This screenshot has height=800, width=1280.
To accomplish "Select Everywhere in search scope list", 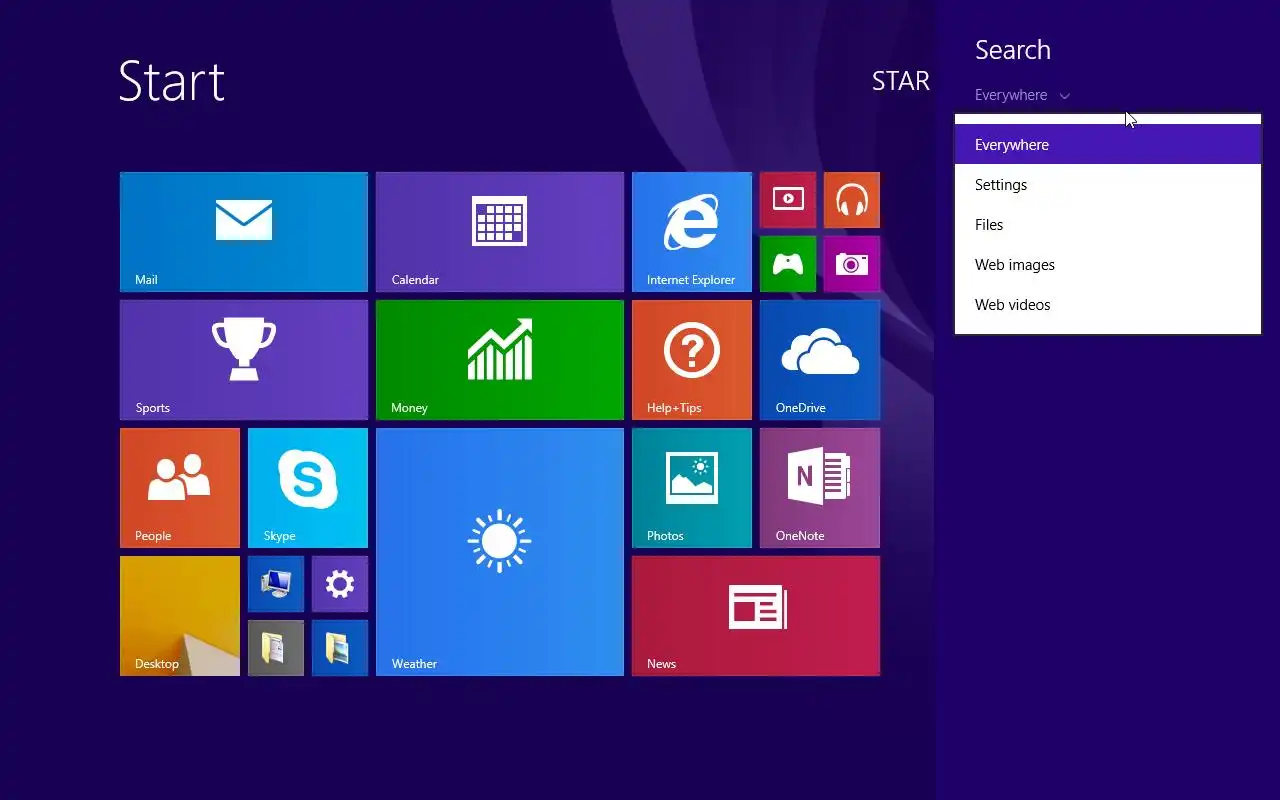I will click(x=1108, y=145).
